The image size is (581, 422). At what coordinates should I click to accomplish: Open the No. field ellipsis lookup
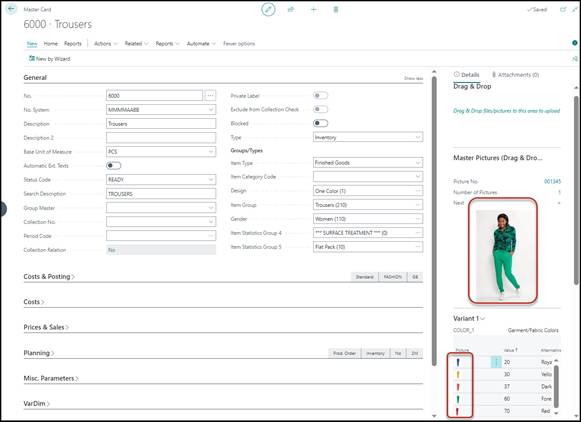coord(210,96)
